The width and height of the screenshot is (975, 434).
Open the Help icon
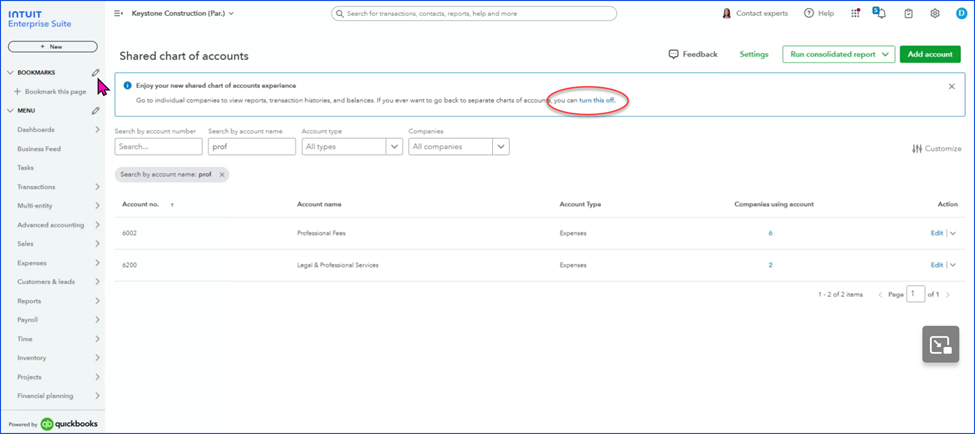809,13
